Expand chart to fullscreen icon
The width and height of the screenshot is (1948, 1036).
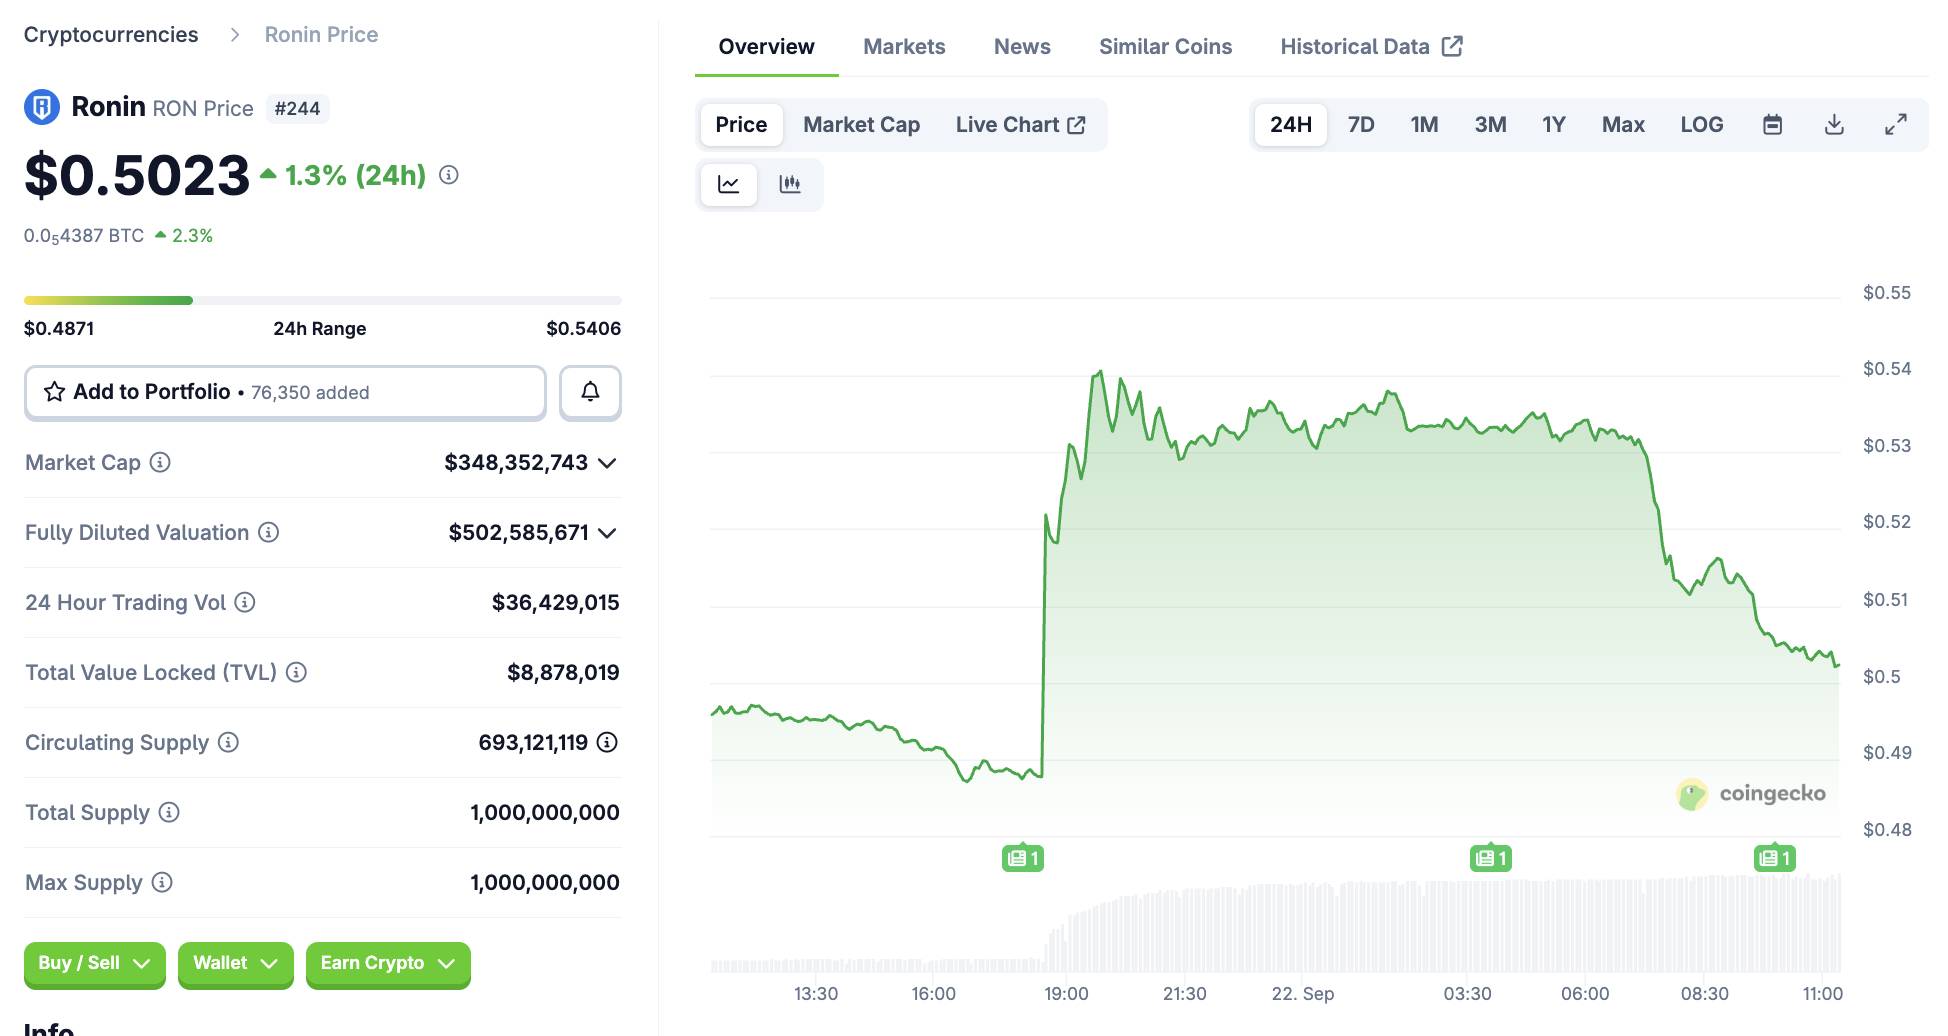[1896, 125]
